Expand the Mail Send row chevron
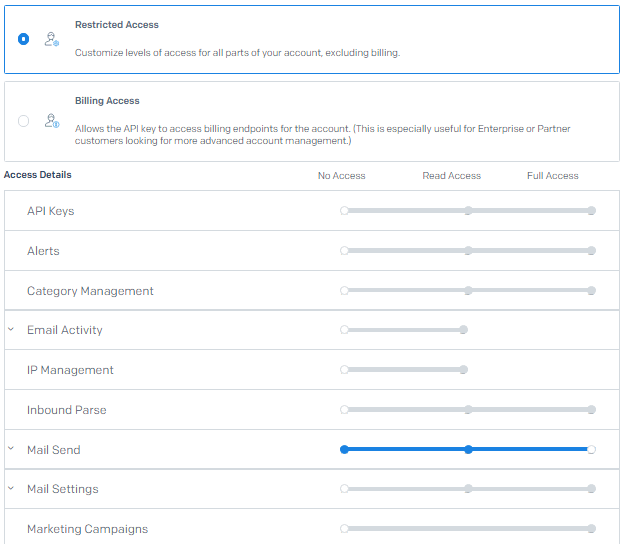Screen dimensions: 623x544 tap(11, 449)
